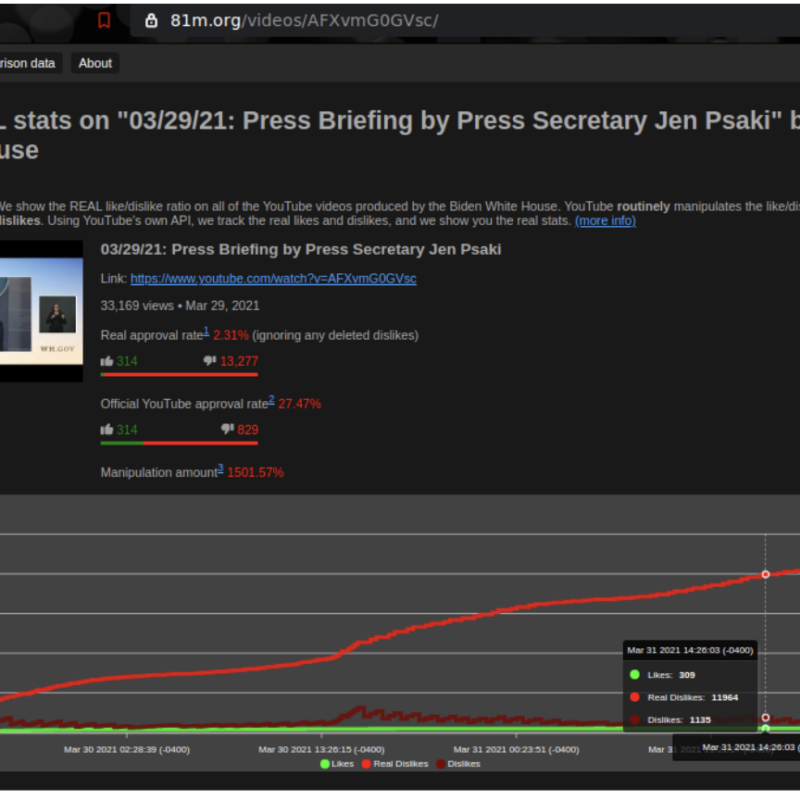
Task: Click the red bookmark icon in address bar
Action: tap(104, 20)
